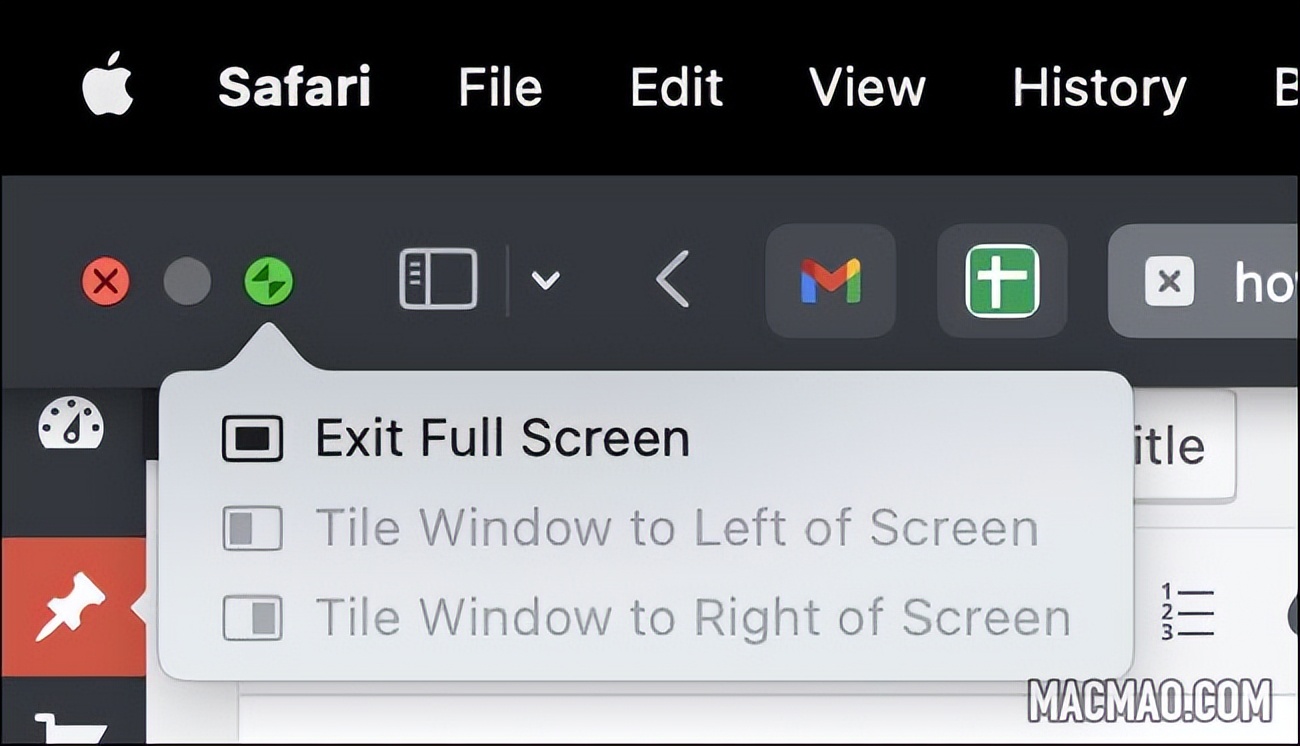
Task: Open the History menu
Action: 1099,88
